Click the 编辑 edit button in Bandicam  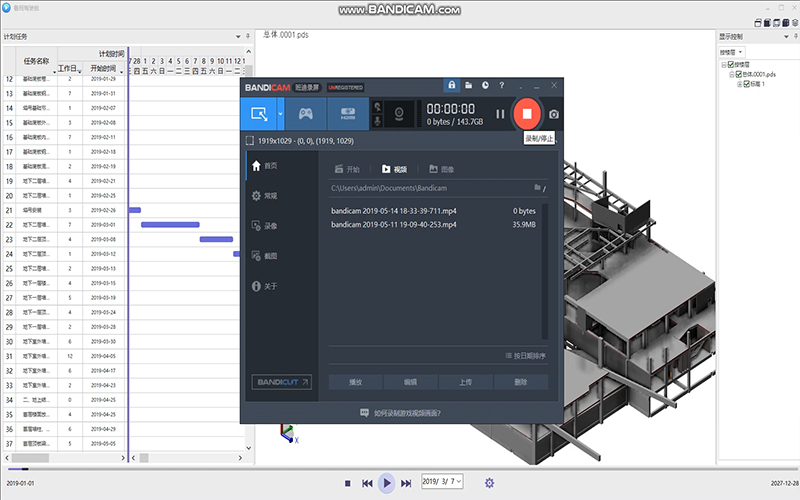click(410, 382)
